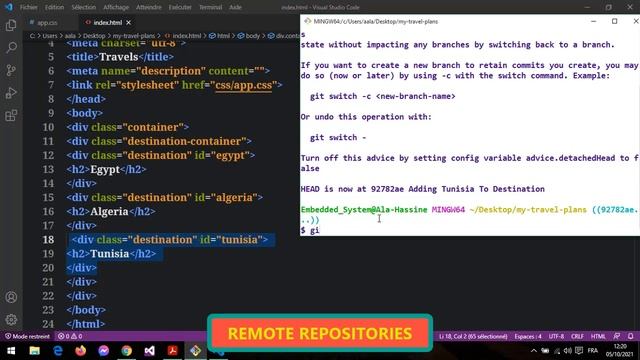Click the closing html tag on line 24
This screenshot has height=360, width=640.
[x=86, y=324]
